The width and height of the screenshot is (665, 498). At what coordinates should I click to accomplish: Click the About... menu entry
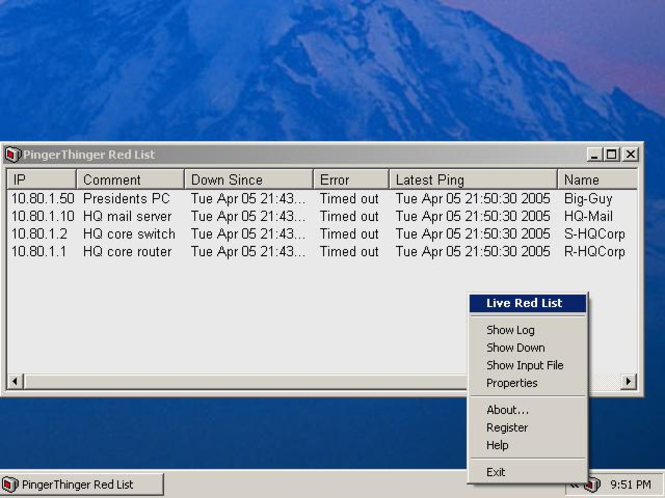pyautogui.click(x=528, y=410)
